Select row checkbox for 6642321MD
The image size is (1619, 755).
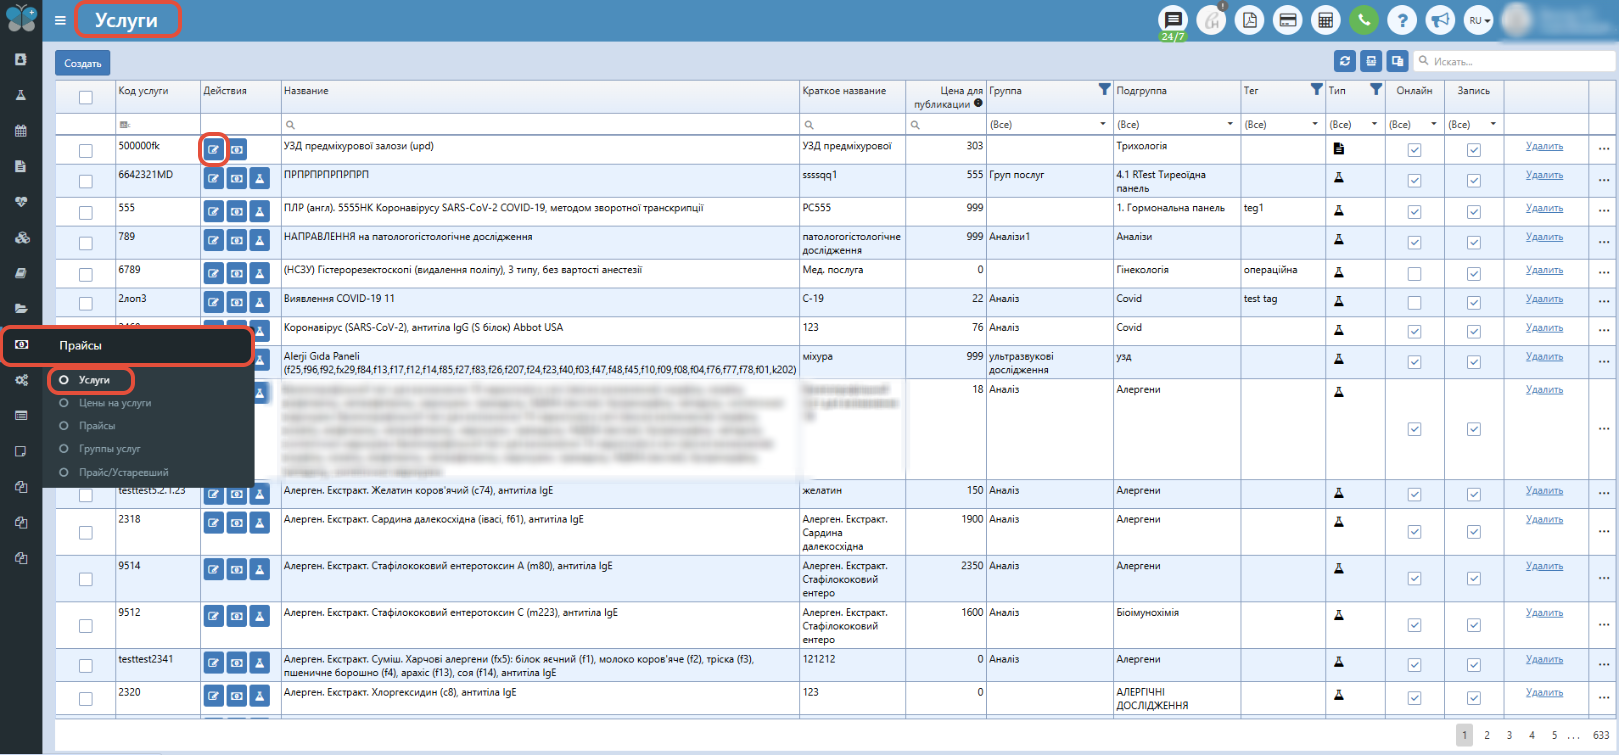pos(86,182)
